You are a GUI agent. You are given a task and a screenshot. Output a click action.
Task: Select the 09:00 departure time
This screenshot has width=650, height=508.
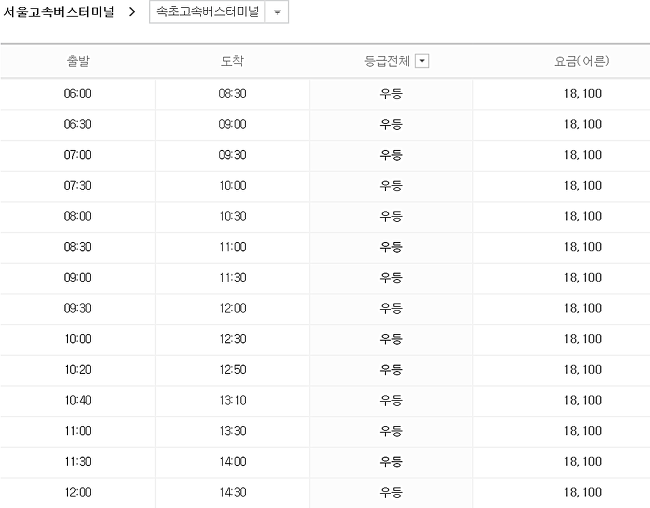[78, 277]
